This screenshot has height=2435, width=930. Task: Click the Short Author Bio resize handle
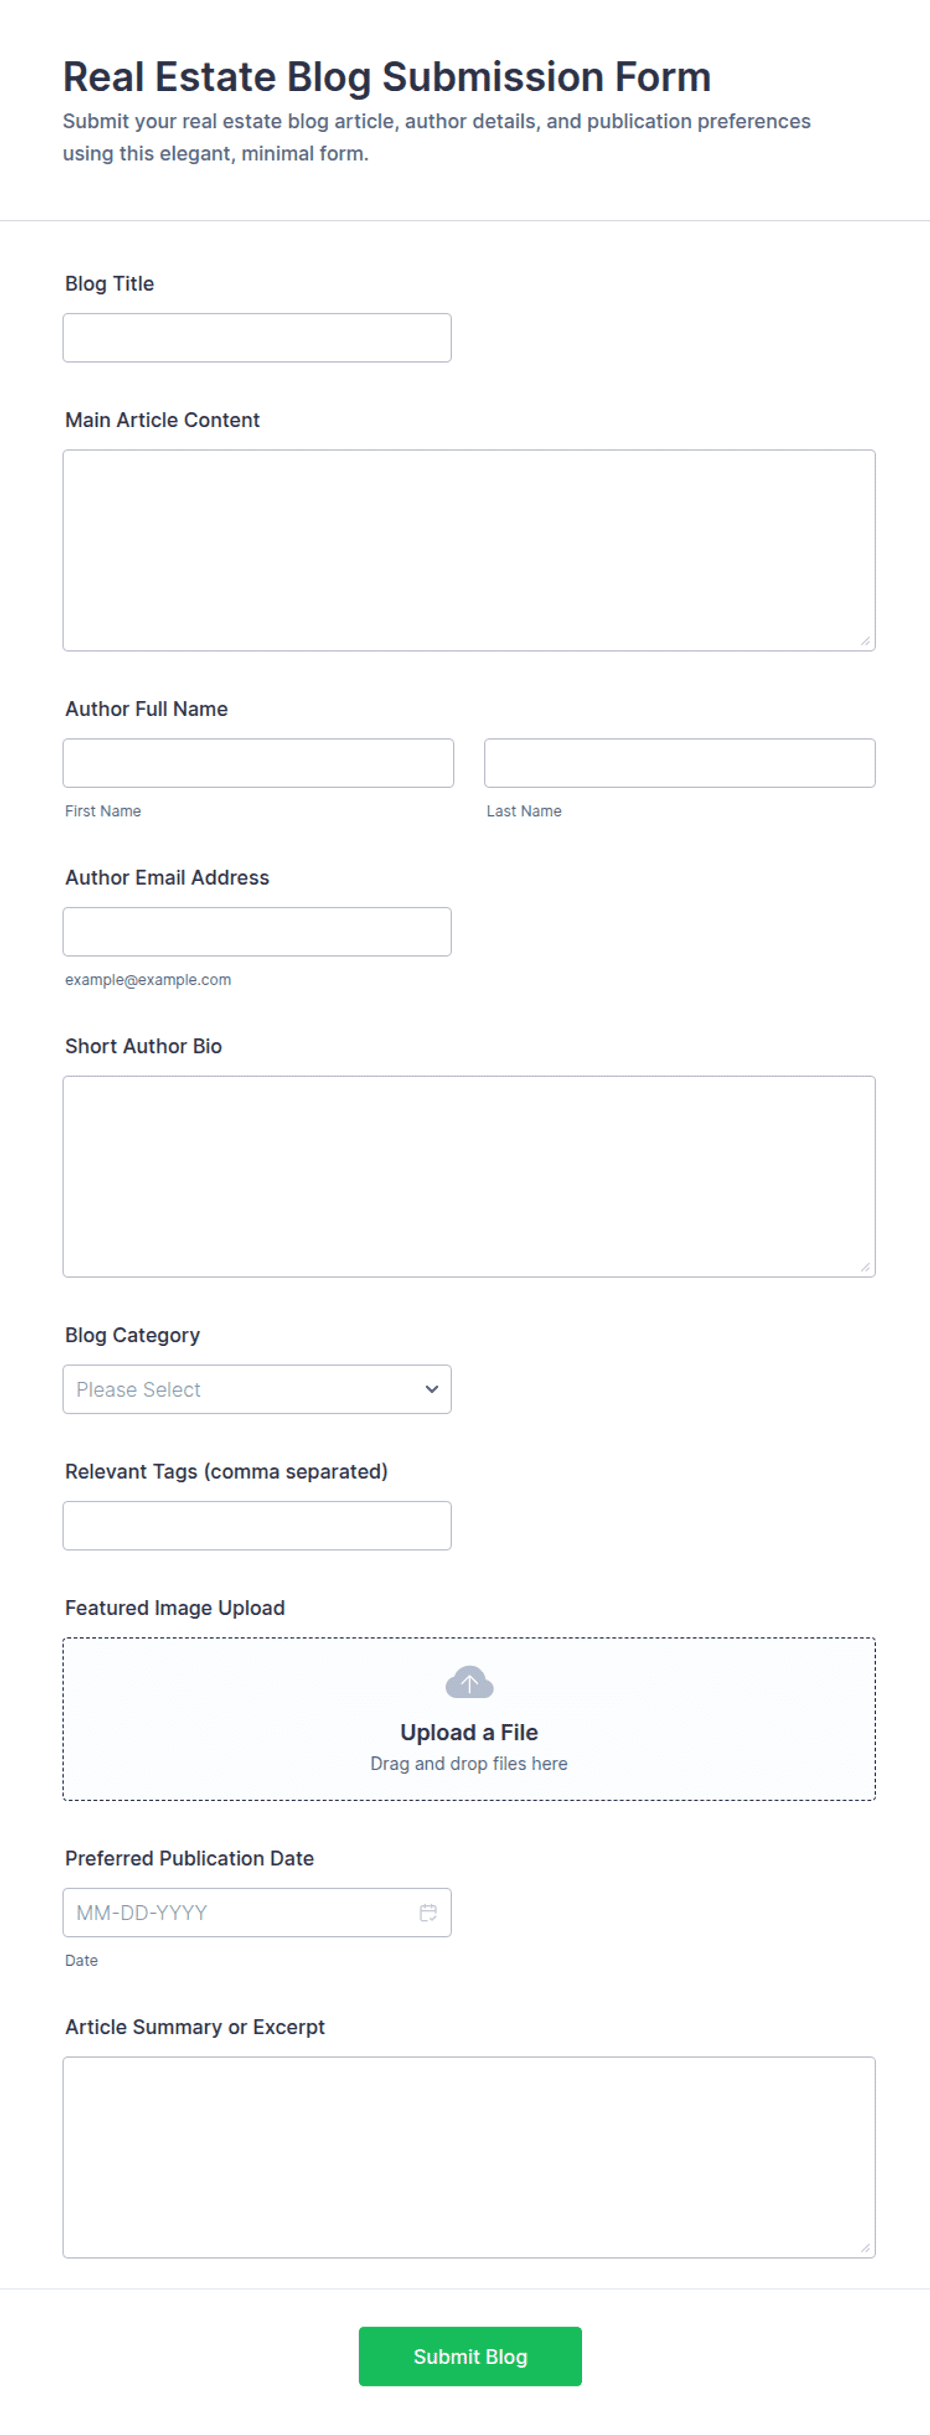[x=865, y=1267]
